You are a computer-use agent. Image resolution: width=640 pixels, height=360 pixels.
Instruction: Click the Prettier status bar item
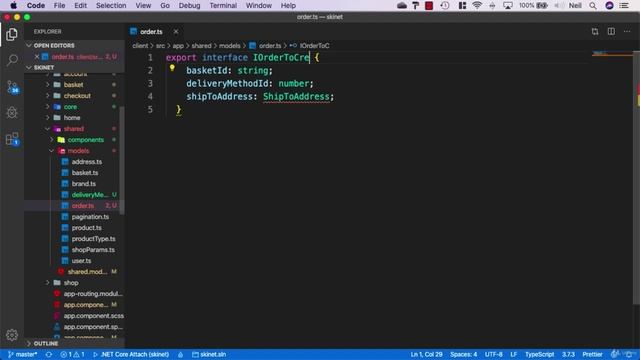point(592,354)
